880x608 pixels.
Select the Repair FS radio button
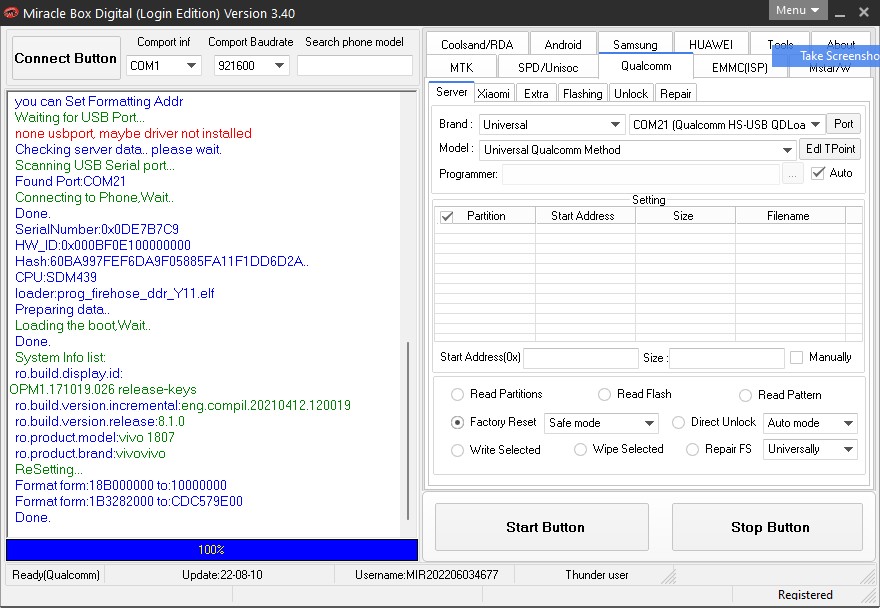click(693, 450)
